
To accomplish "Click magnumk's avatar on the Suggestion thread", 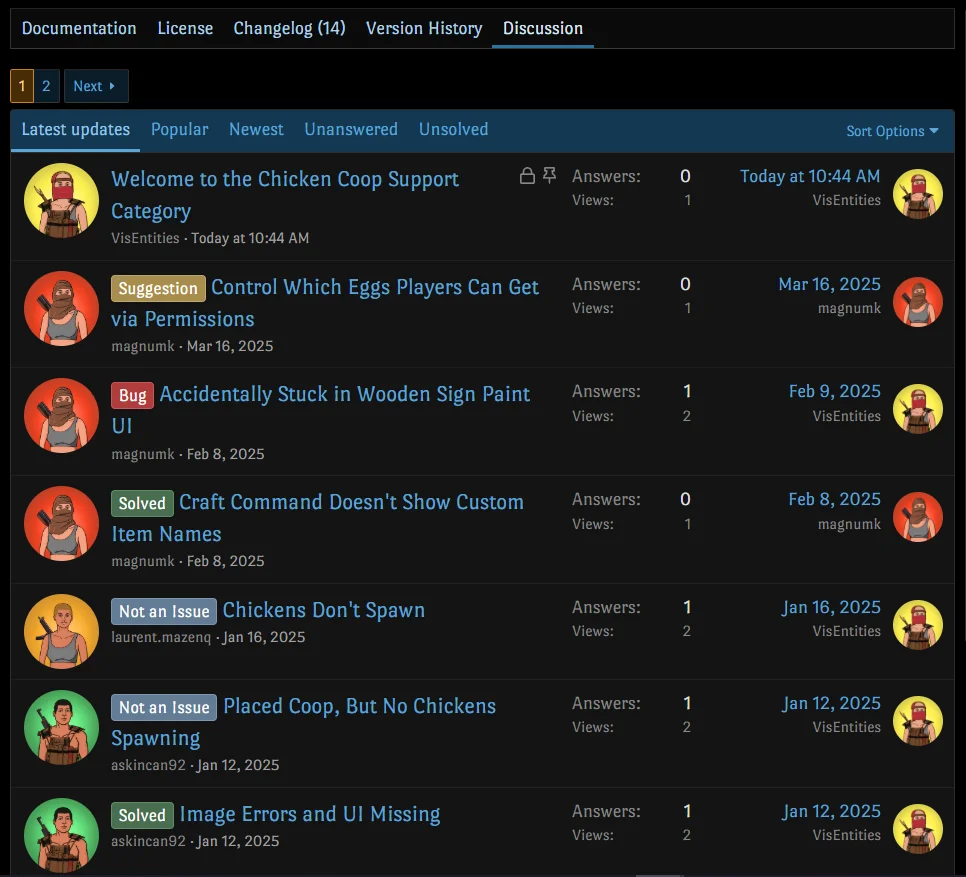I will click(61, 308).
